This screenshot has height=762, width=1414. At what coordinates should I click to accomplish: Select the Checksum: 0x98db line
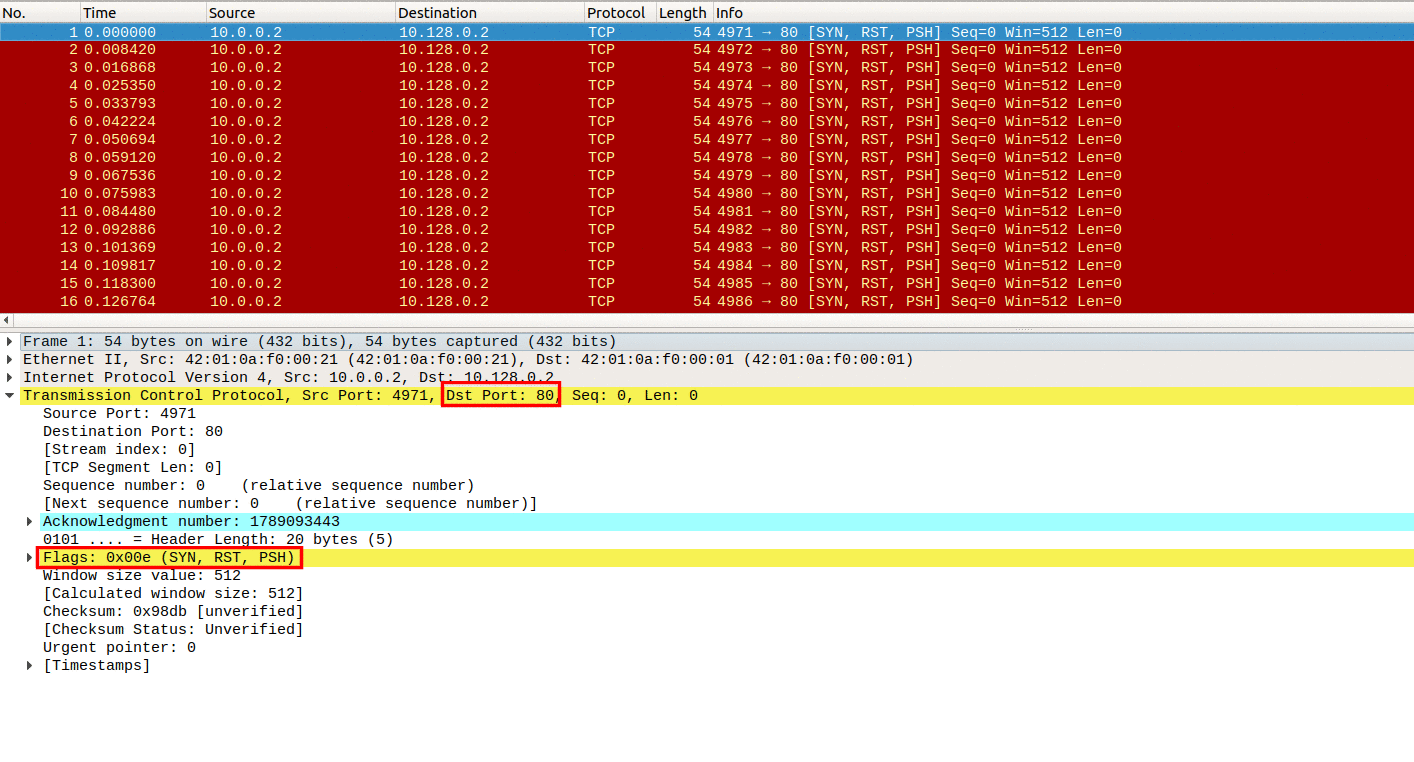coord(173,612)
